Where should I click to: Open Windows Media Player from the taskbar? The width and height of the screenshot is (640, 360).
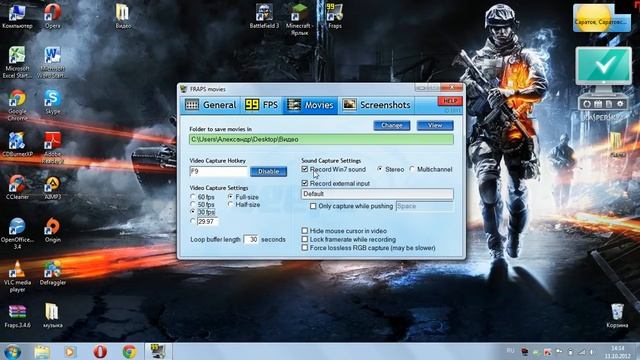click(71, 351)
